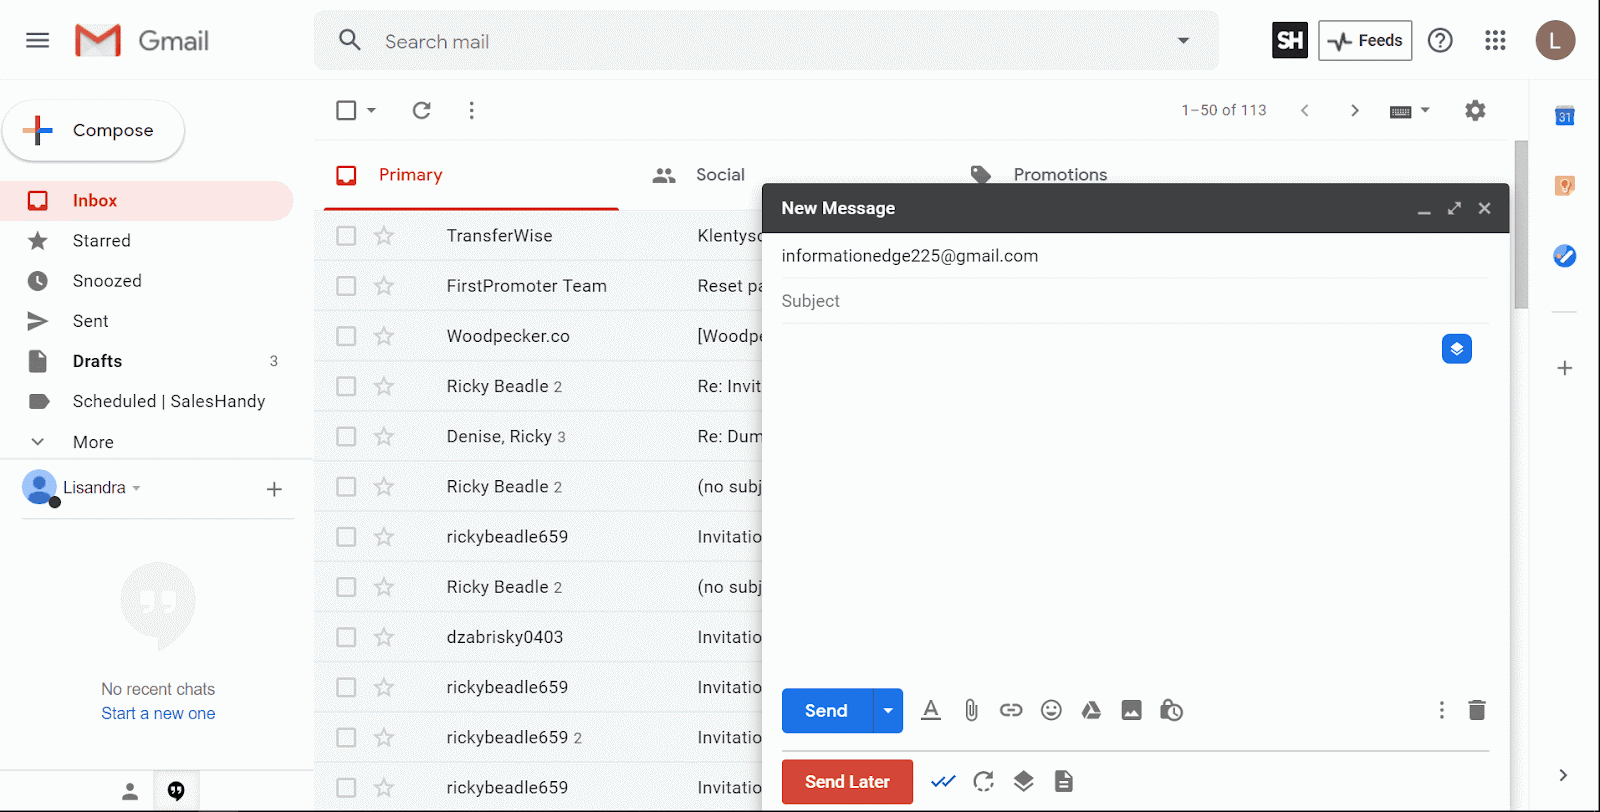Click the Get add-ons plus icon
The image size is (1600, 812).
(x=1565, y=368)
